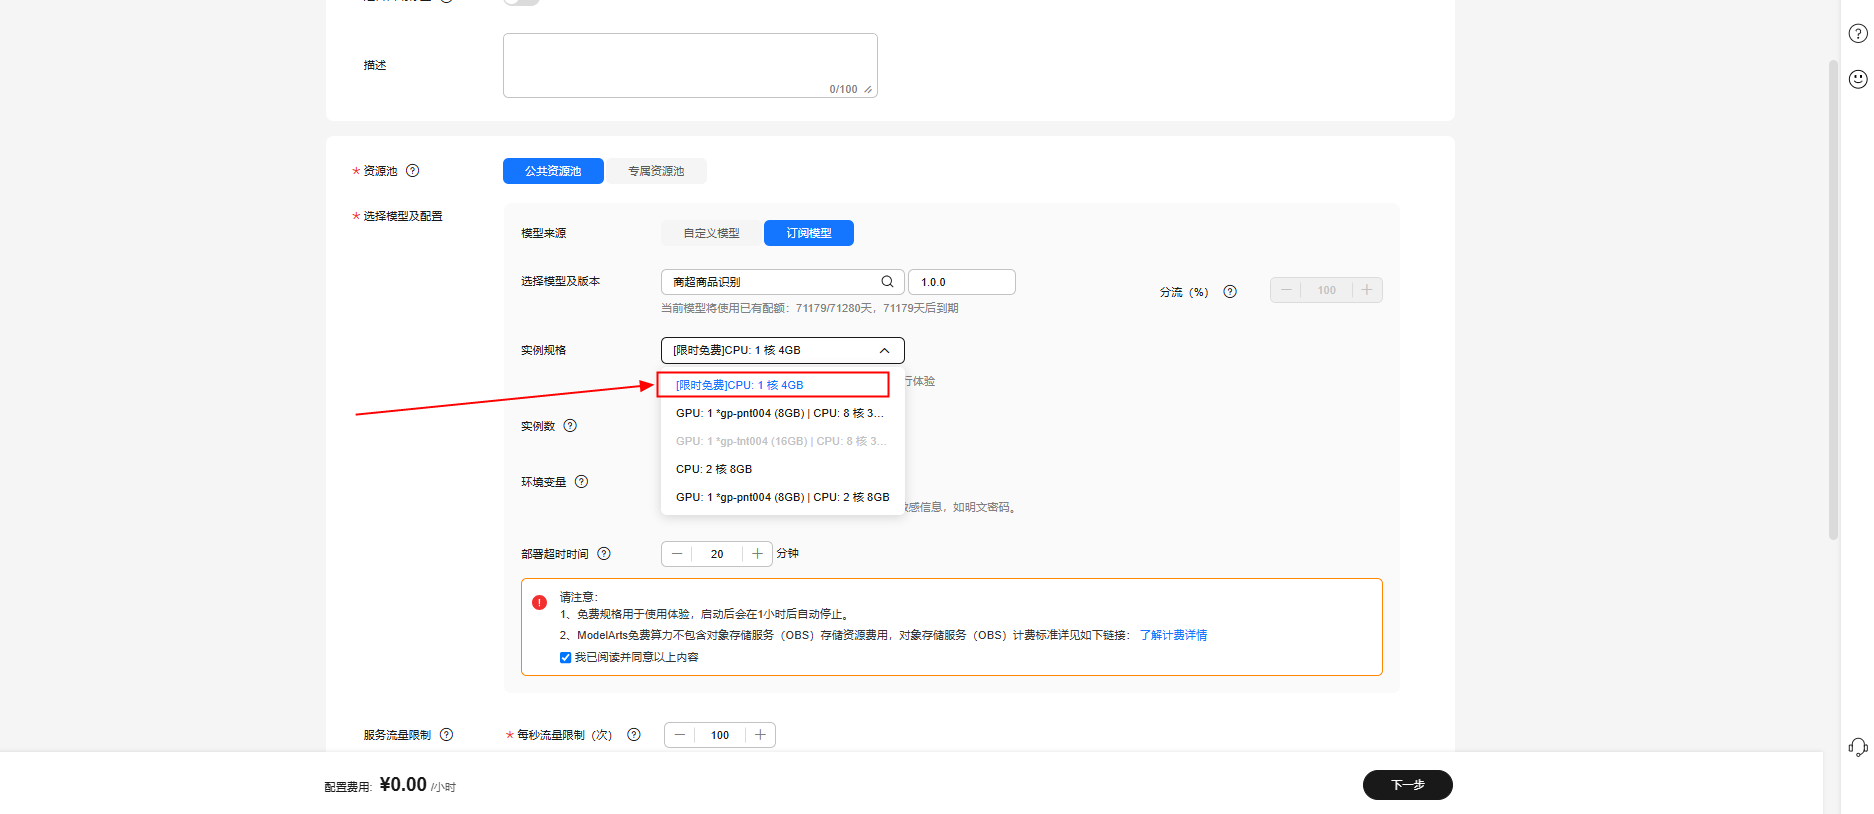This screenshot has height=814, width=1874.
Task: Click the help icon next to 部署超时时间
Action: [604, 554]
